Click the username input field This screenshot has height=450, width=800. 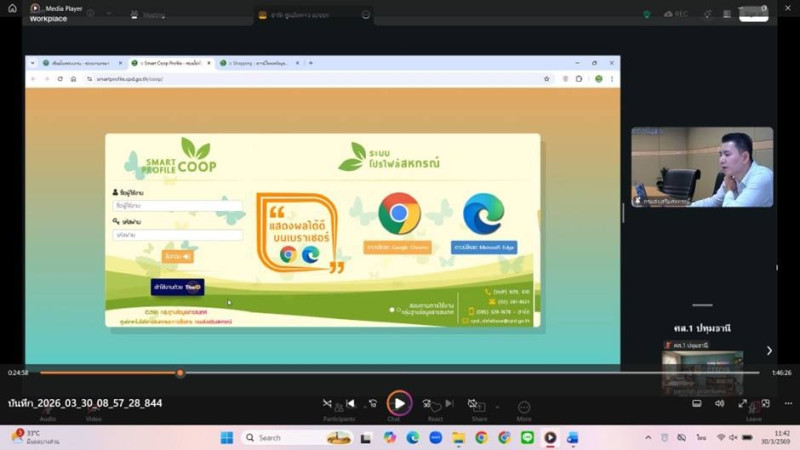tap(177, 206)
